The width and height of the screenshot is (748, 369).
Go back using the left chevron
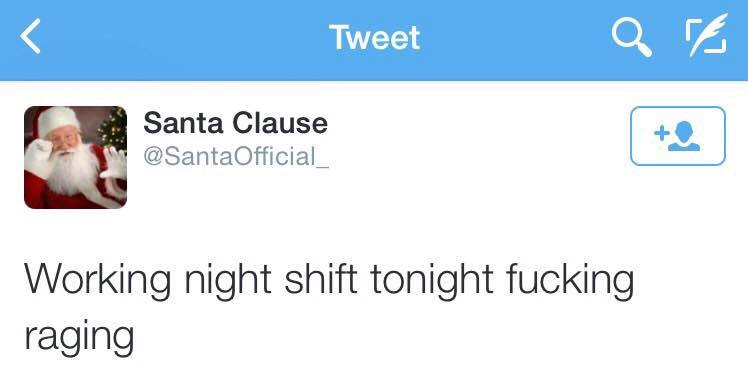pyautogui.click(x=31, y=36)
